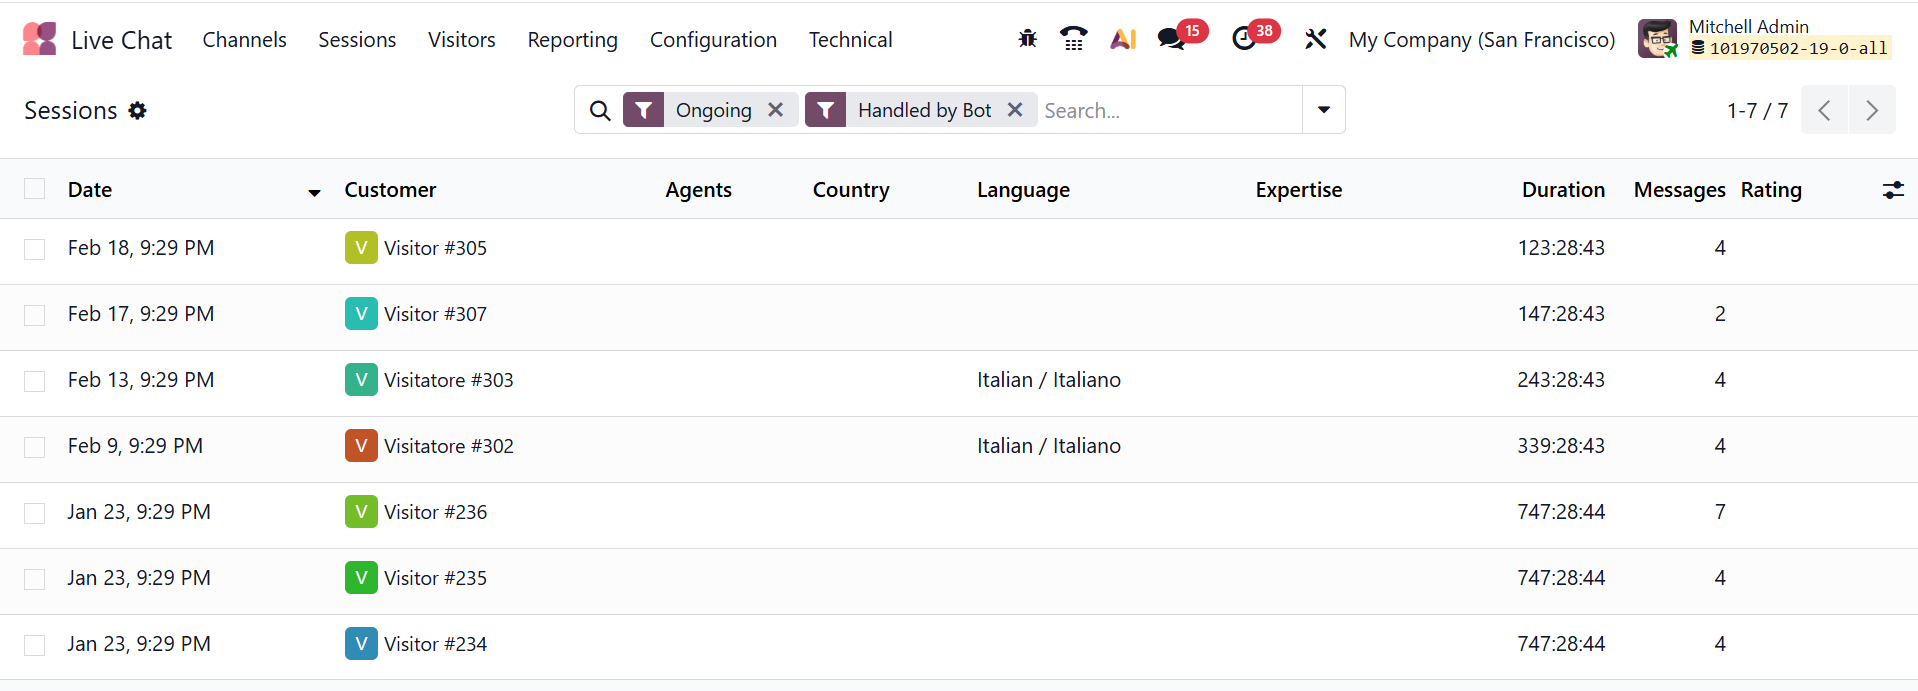Click the Live Chat app logo
The height and width of the screenshot is (691, 1918).
click(40, 39)
